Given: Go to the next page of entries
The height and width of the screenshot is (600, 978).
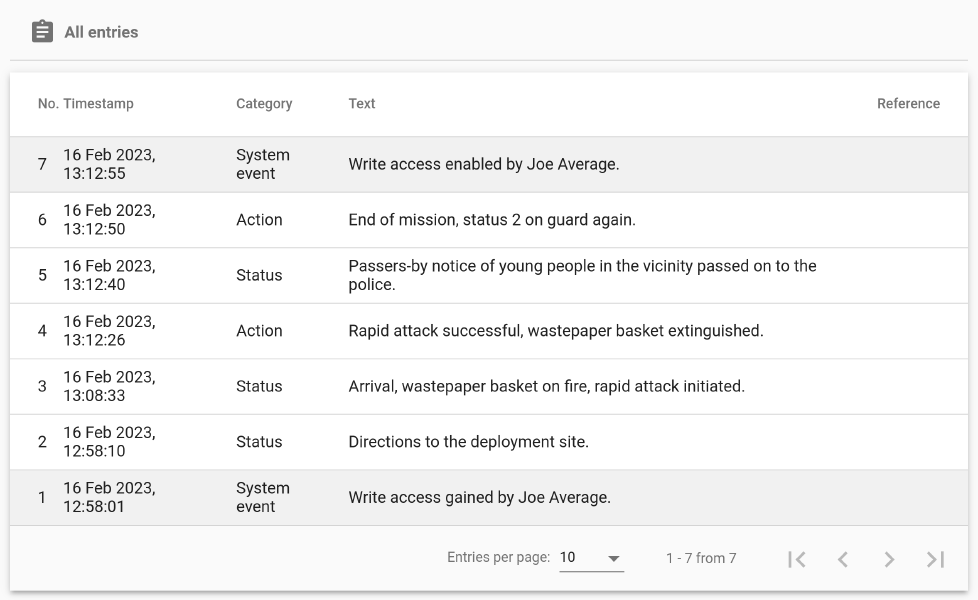Looking at the screenshot, I should [x=889, y=559].
